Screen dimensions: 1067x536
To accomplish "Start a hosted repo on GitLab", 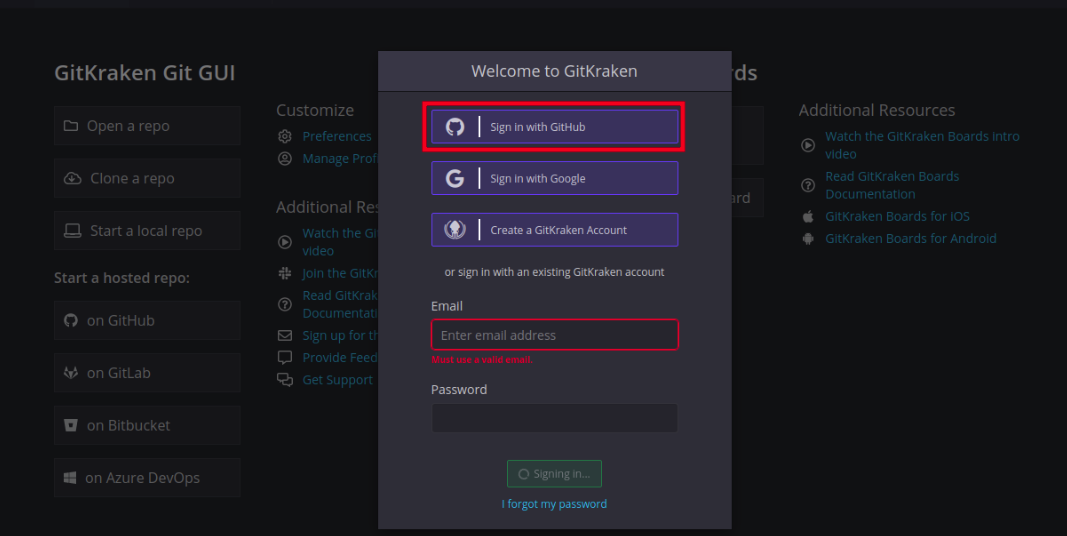I will coord(147,373).
